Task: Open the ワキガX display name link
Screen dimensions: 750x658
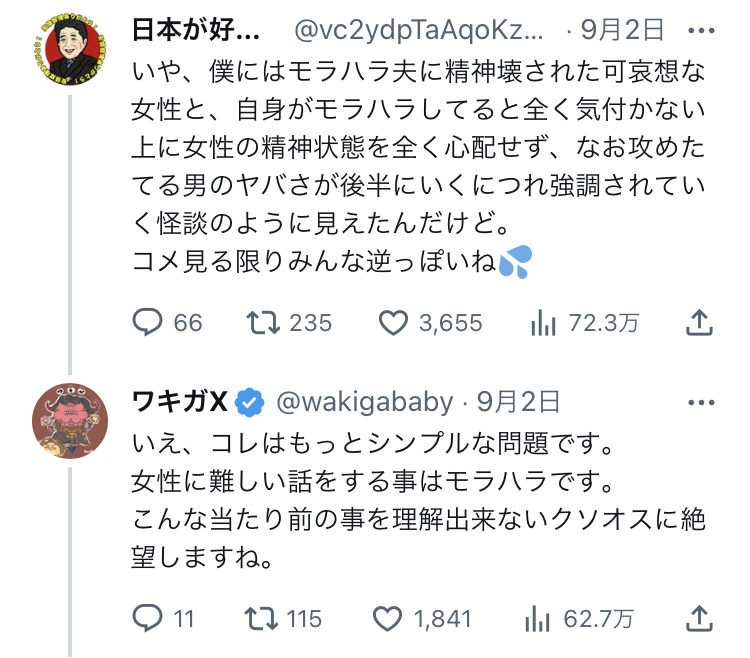Action: (180, 403)
